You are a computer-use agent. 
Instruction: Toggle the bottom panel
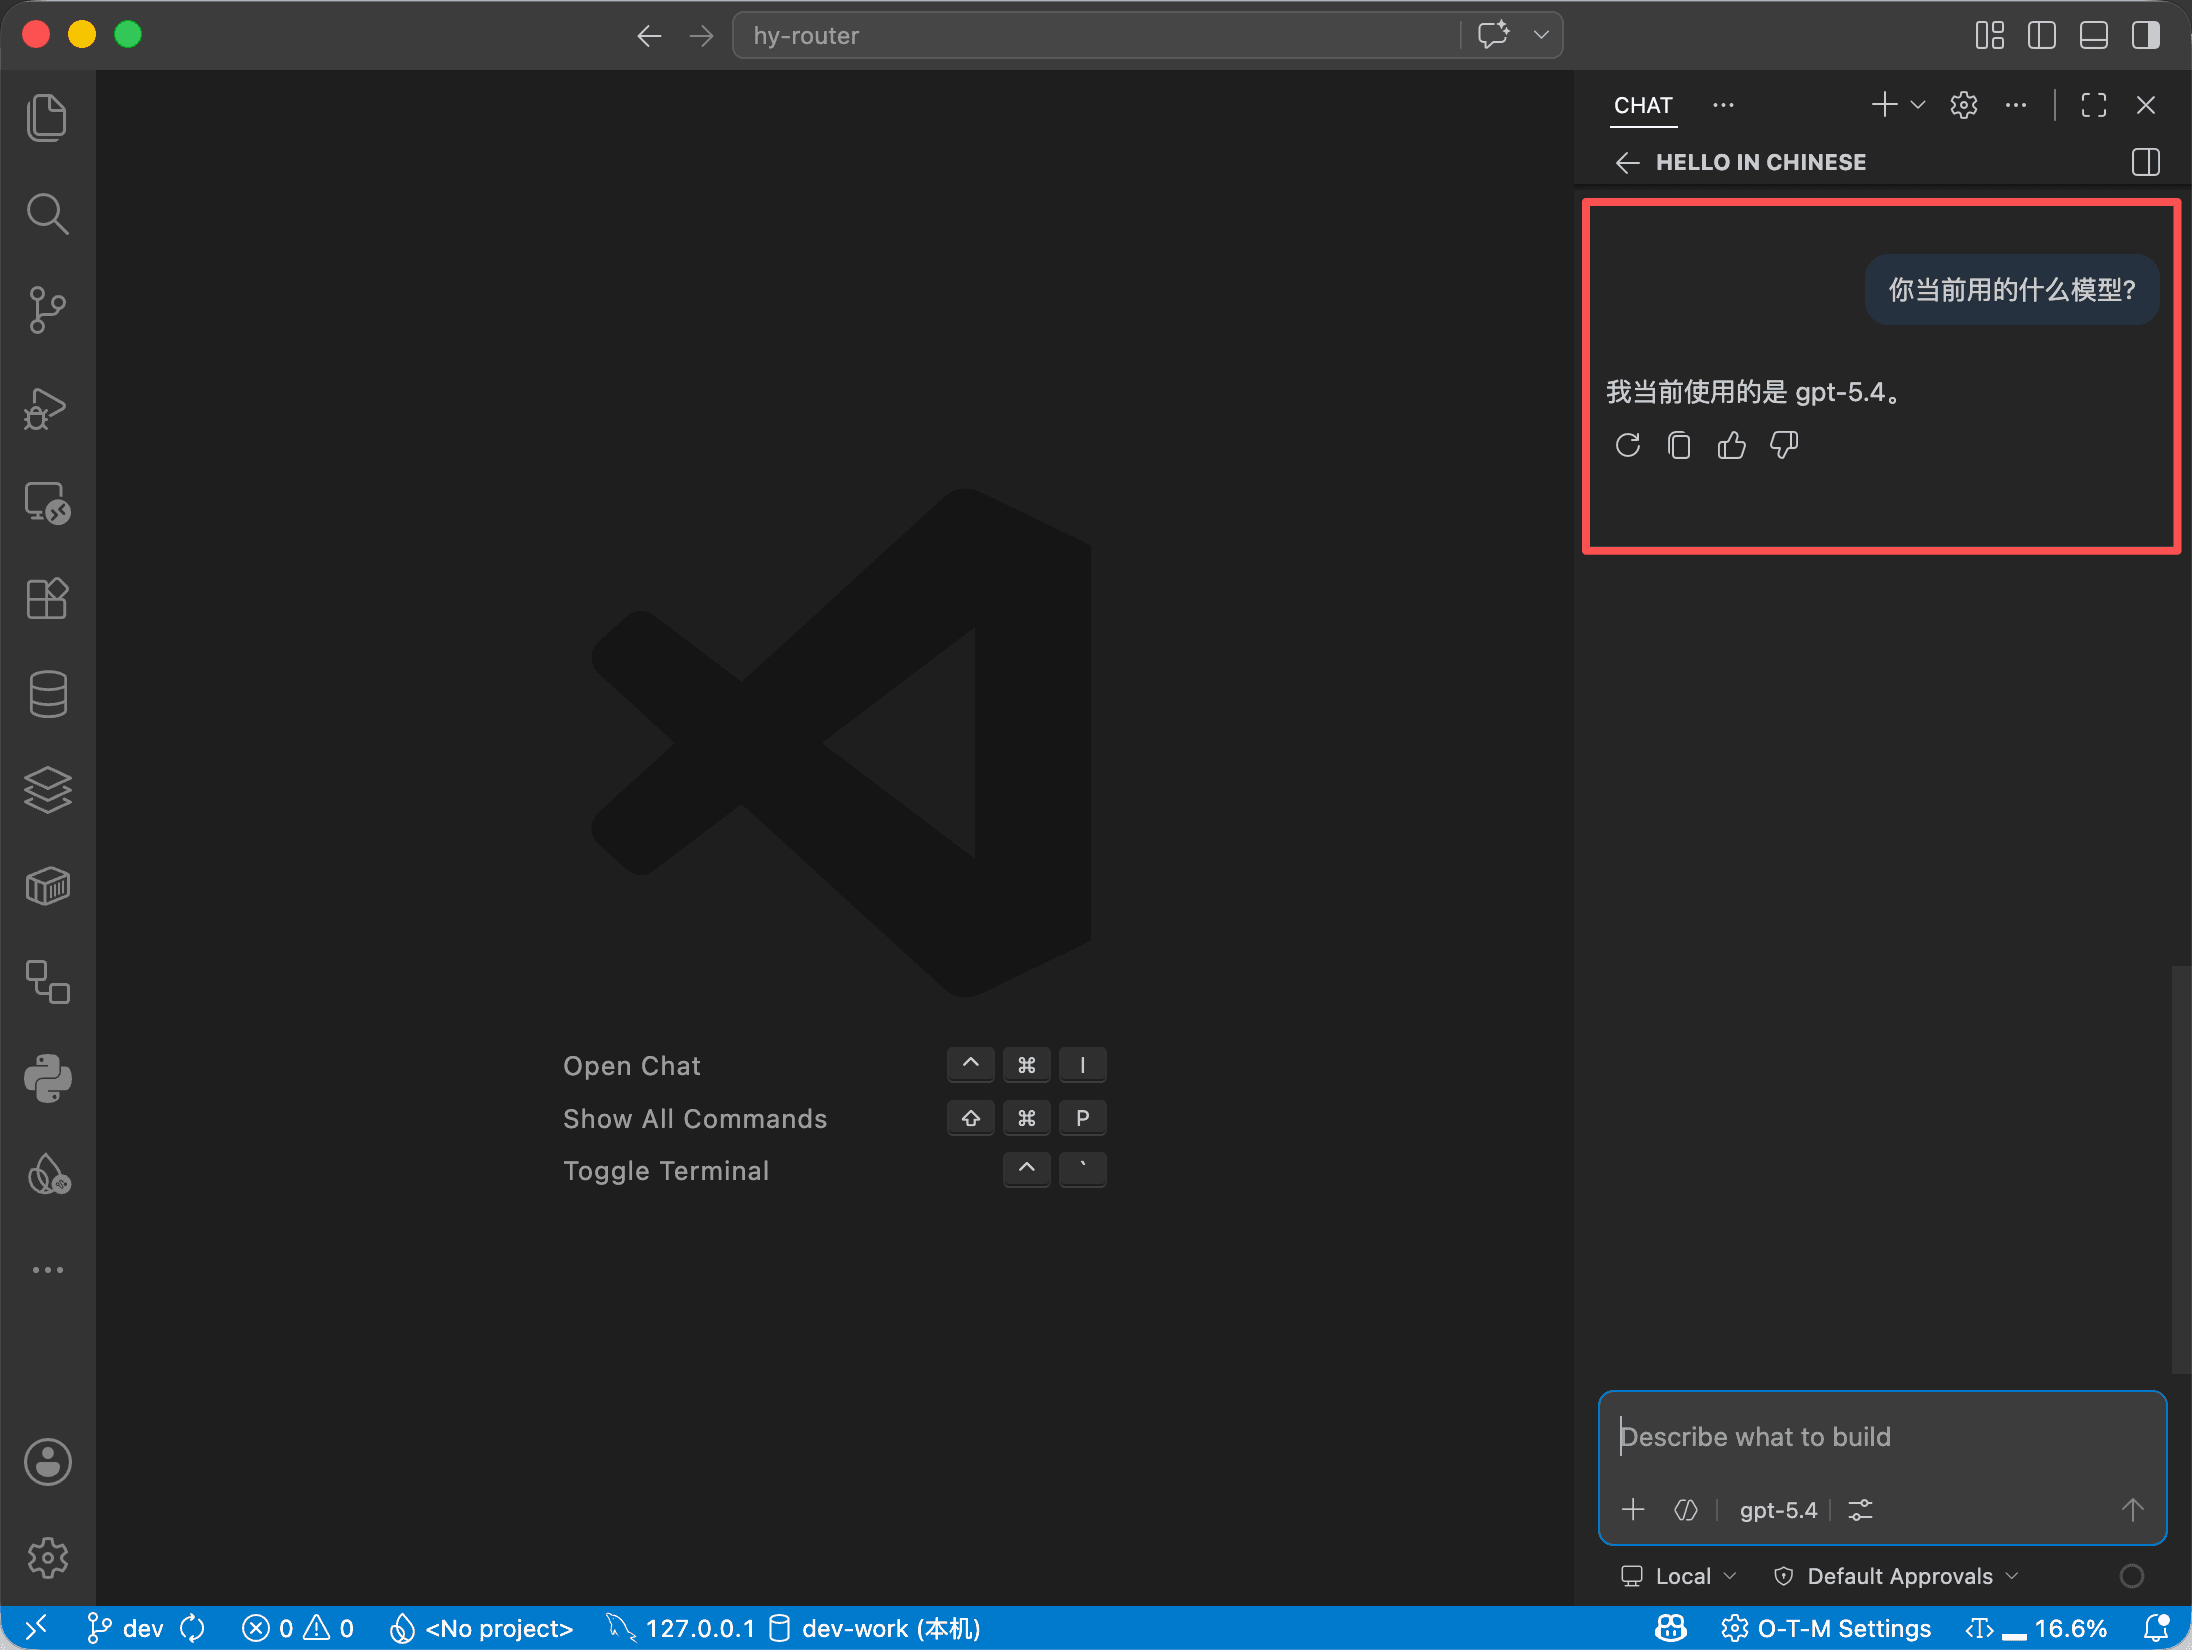click(2093, 35)
